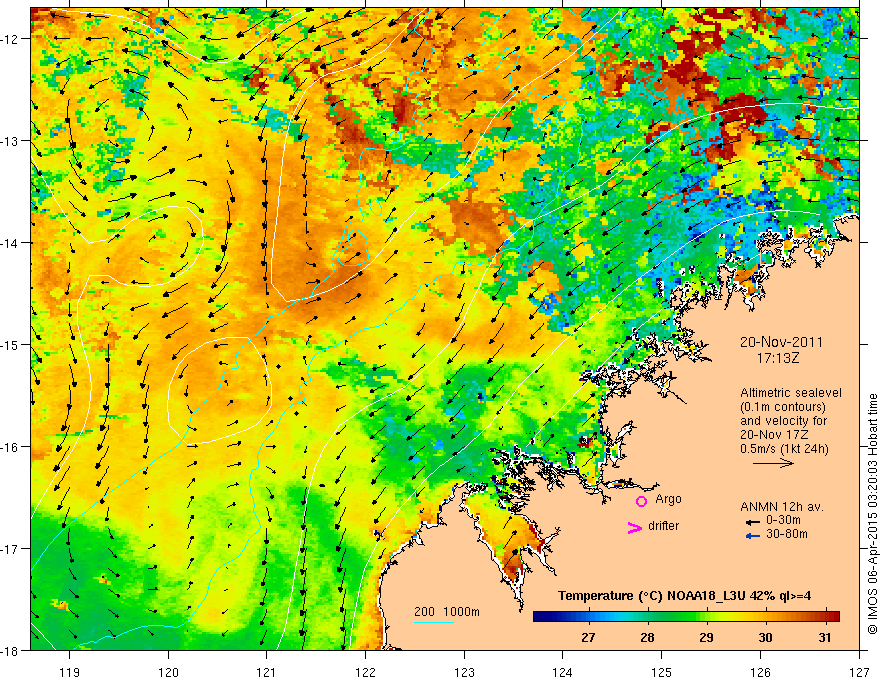Screen dimensions: 880x680
Task: Click the temperature color bar
Action: 686,617
